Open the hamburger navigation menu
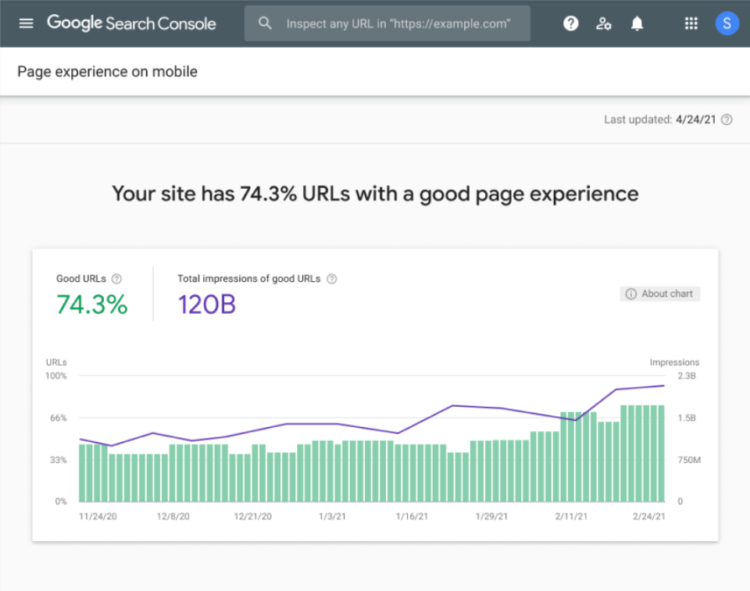 coord(26,23)
